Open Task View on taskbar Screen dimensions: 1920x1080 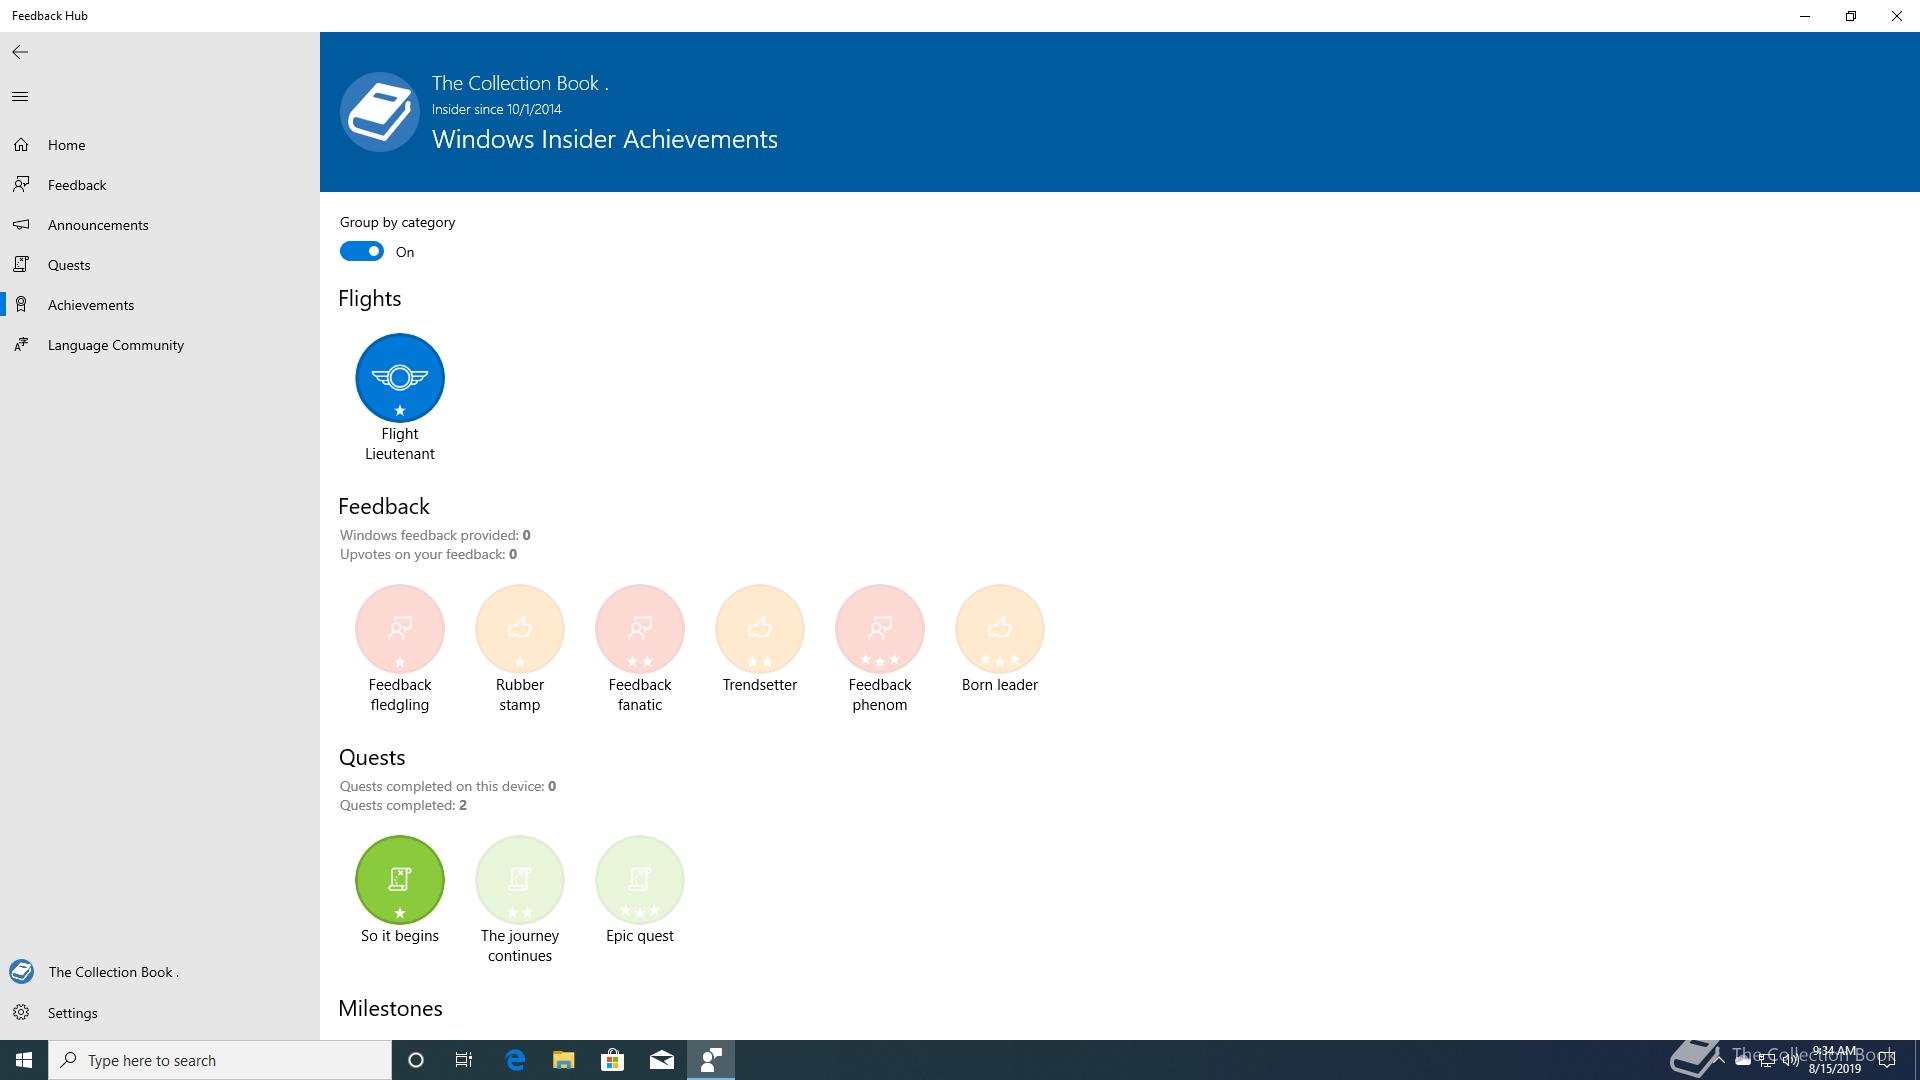[x=464, y=1060]
